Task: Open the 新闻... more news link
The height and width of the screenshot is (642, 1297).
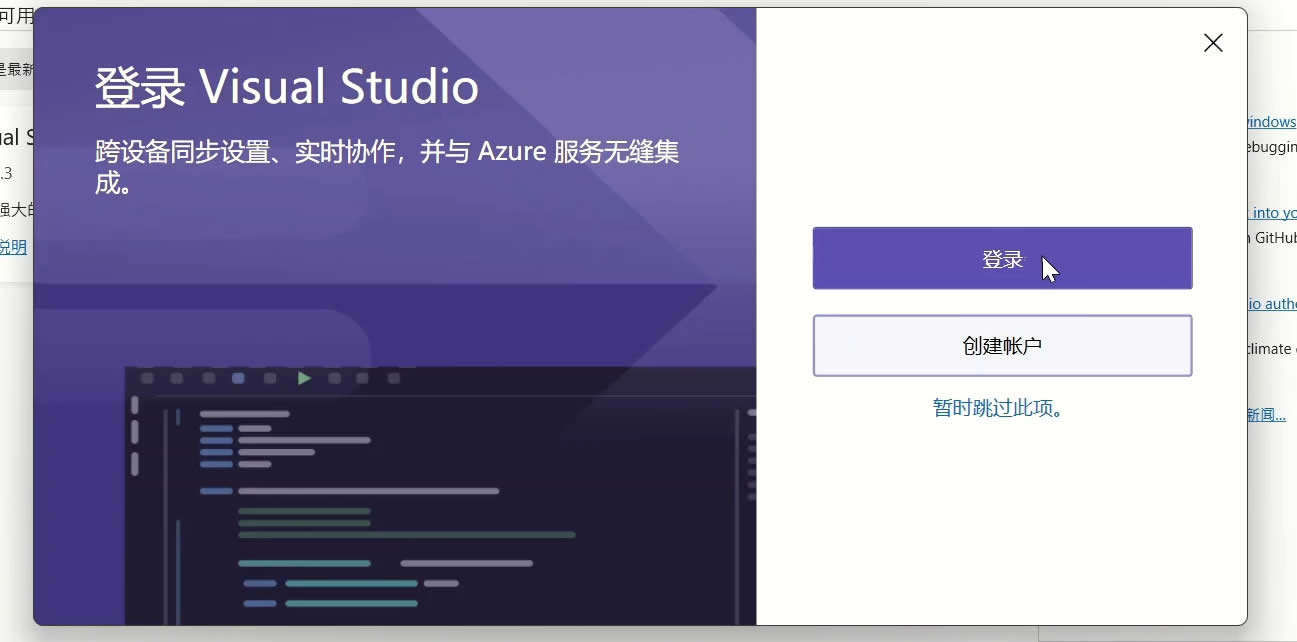Action: point(1266,414)
